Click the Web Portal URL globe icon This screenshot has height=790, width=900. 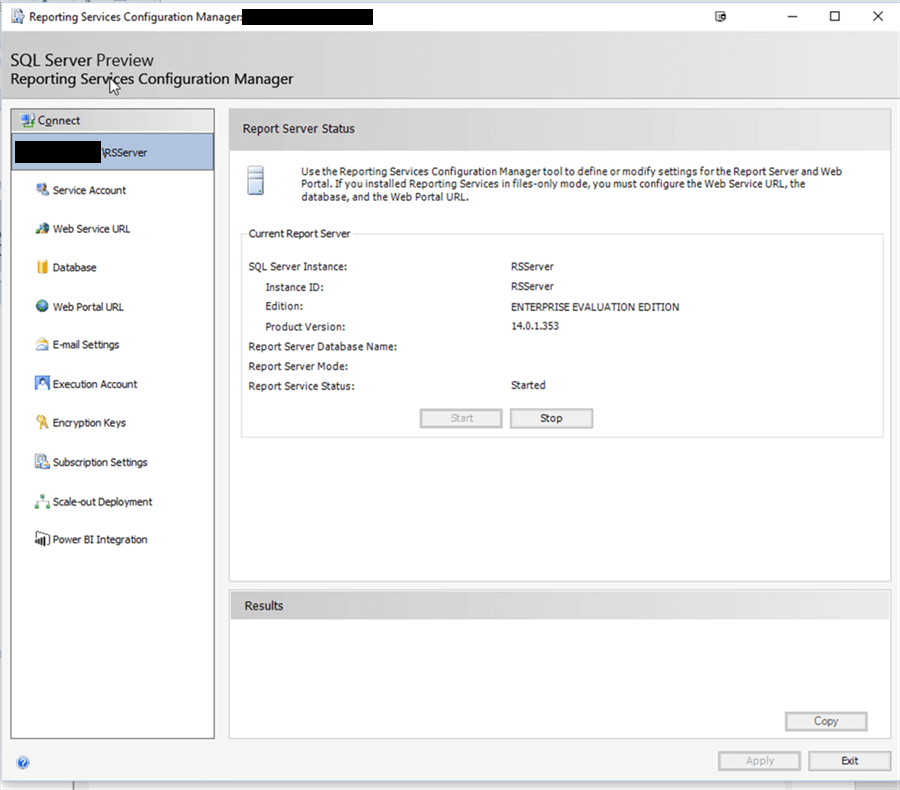coord(42,306)
